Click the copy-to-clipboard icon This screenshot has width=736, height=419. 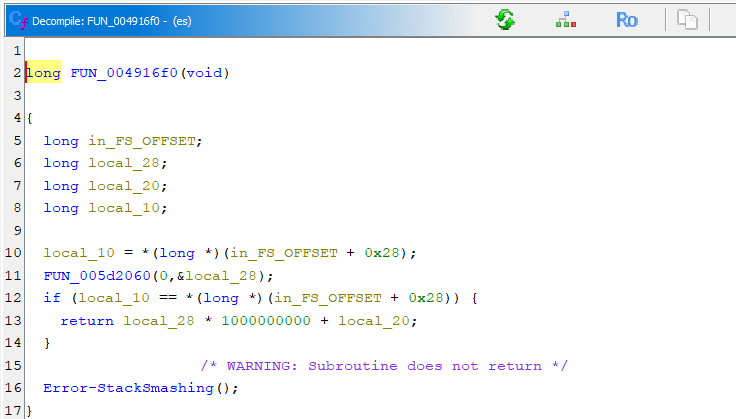pos(687,20)
